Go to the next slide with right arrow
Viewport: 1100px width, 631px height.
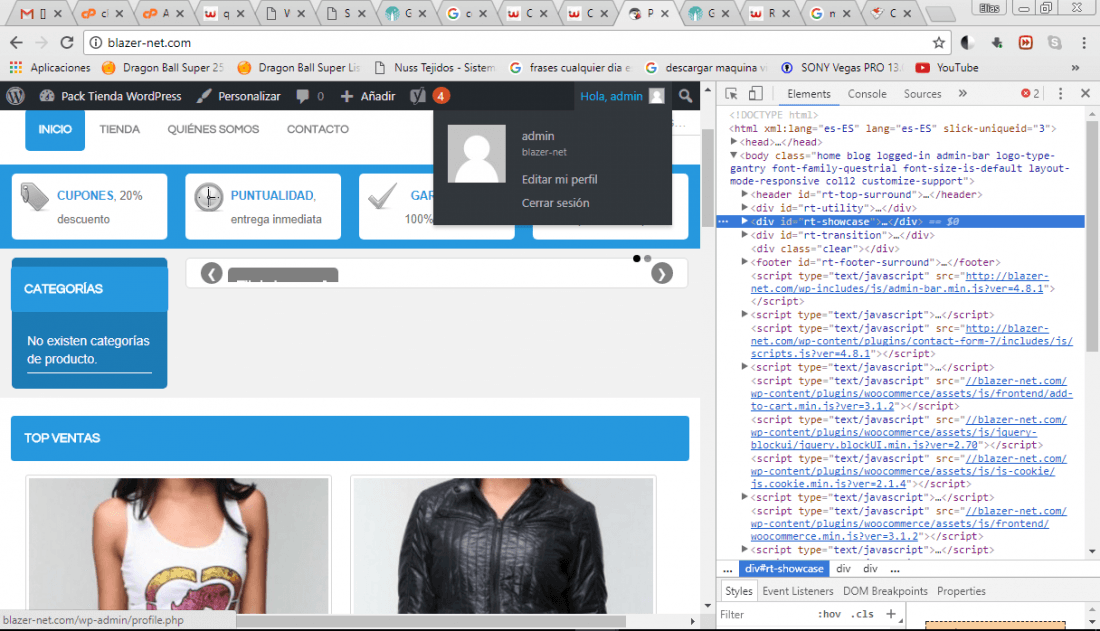pos(662,273)
